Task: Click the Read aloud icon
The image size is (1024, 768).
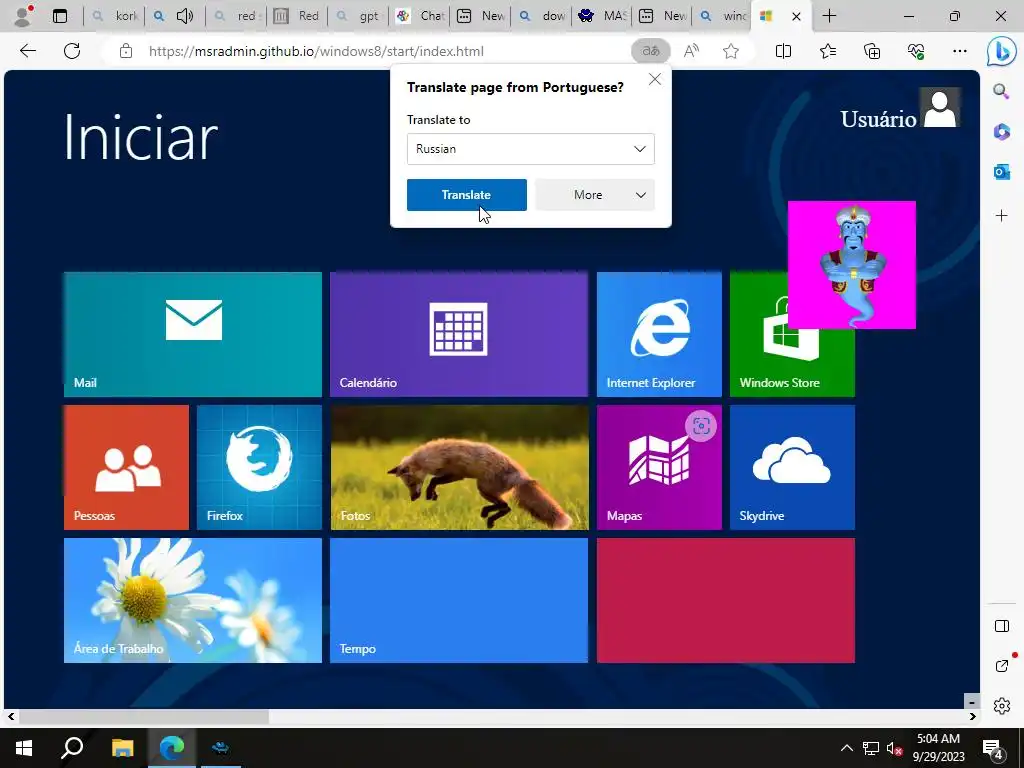Action: tap(691, 51)
